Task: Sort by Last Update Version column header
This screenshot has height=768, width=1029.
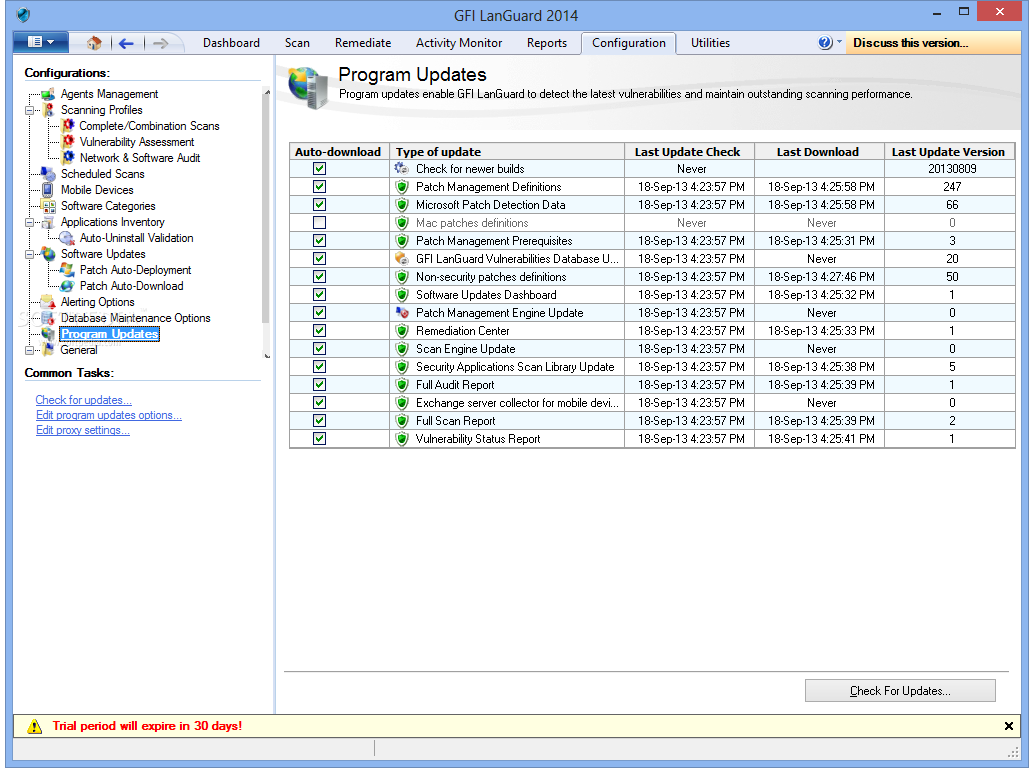Action: (949, 152)
